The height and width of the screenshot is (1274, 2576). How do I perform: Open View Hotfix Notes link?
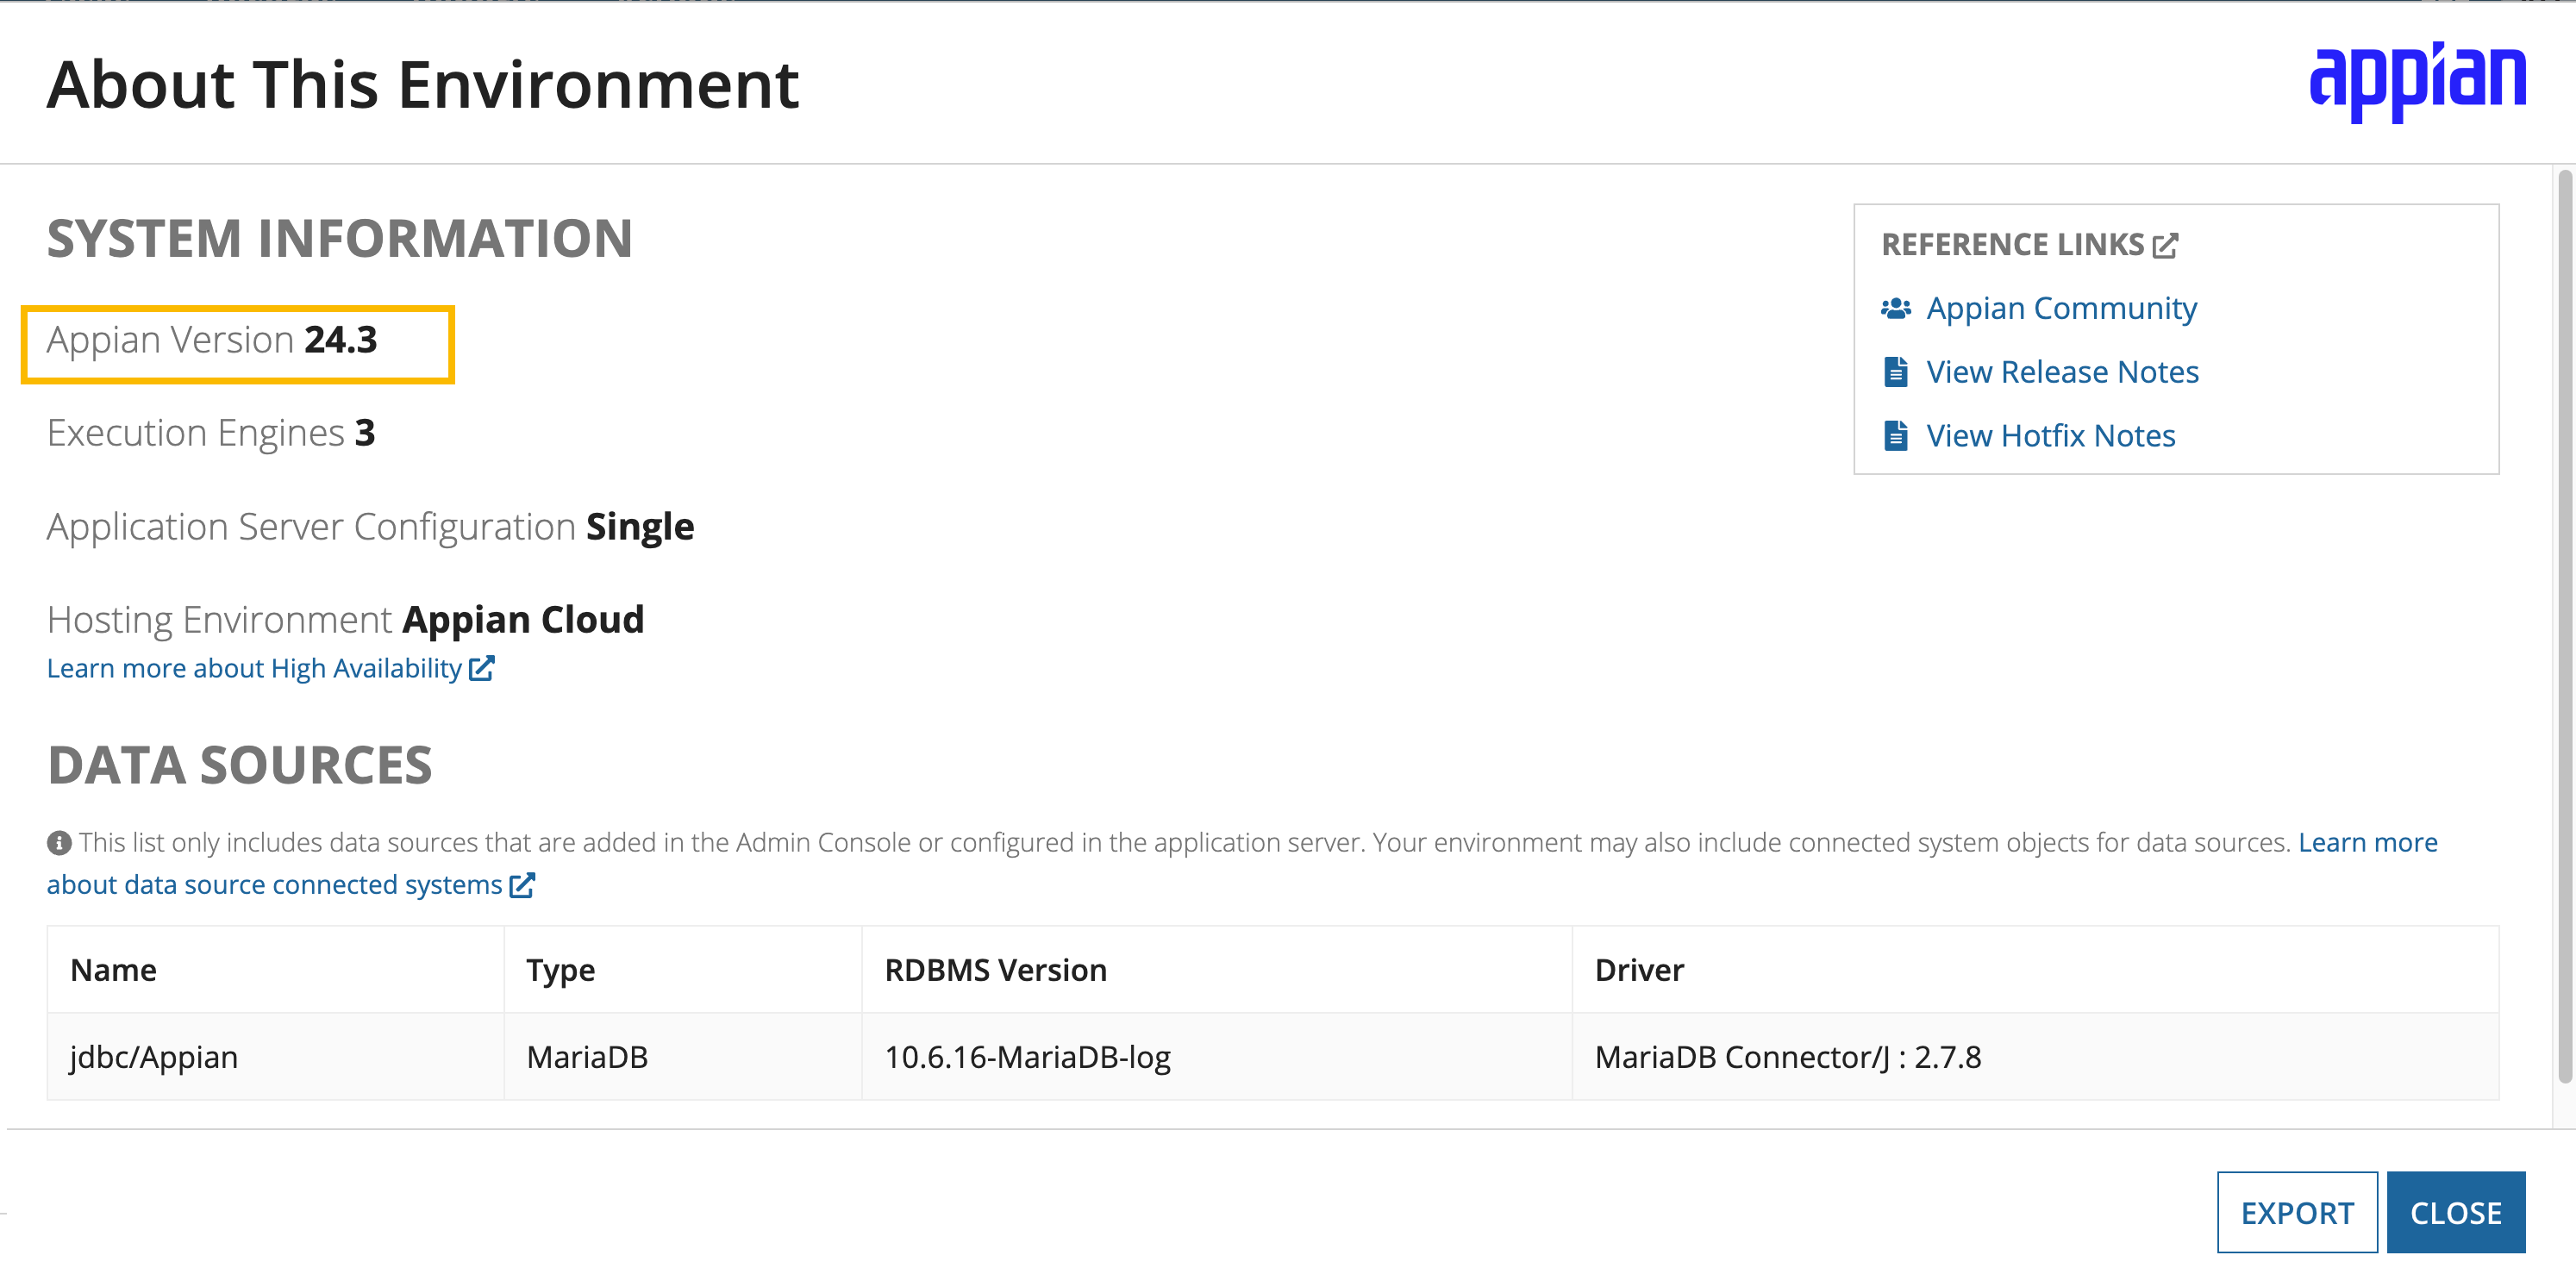pos(2050,436)
